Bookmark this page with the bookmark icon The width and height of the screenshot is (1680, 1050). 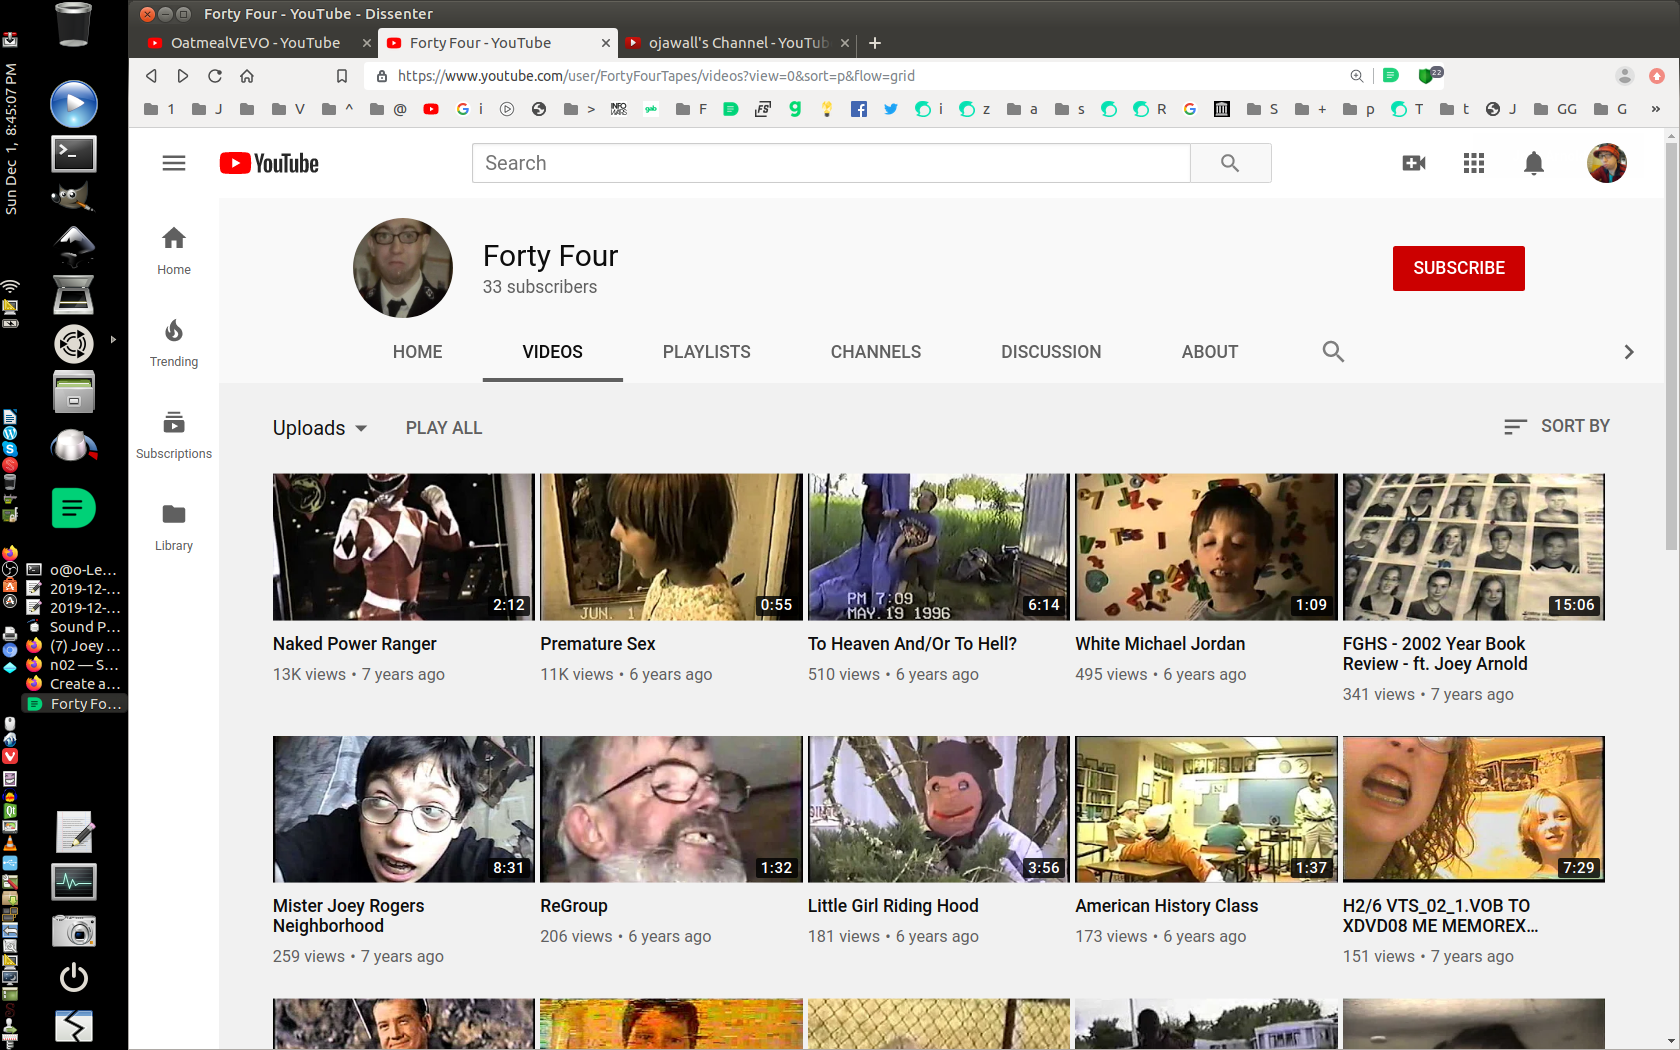pyautogui.click(x=342, y=76)
